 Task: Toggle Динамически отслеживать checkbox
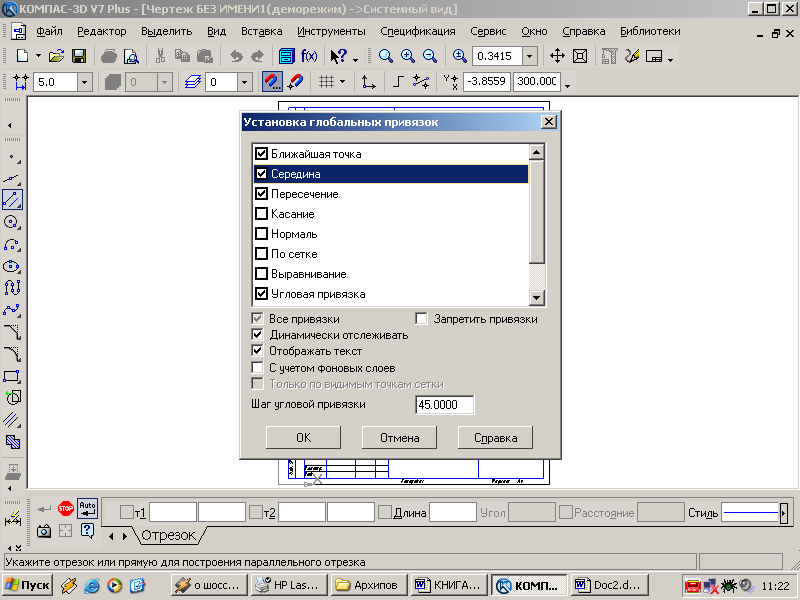[x=258, y=335]
